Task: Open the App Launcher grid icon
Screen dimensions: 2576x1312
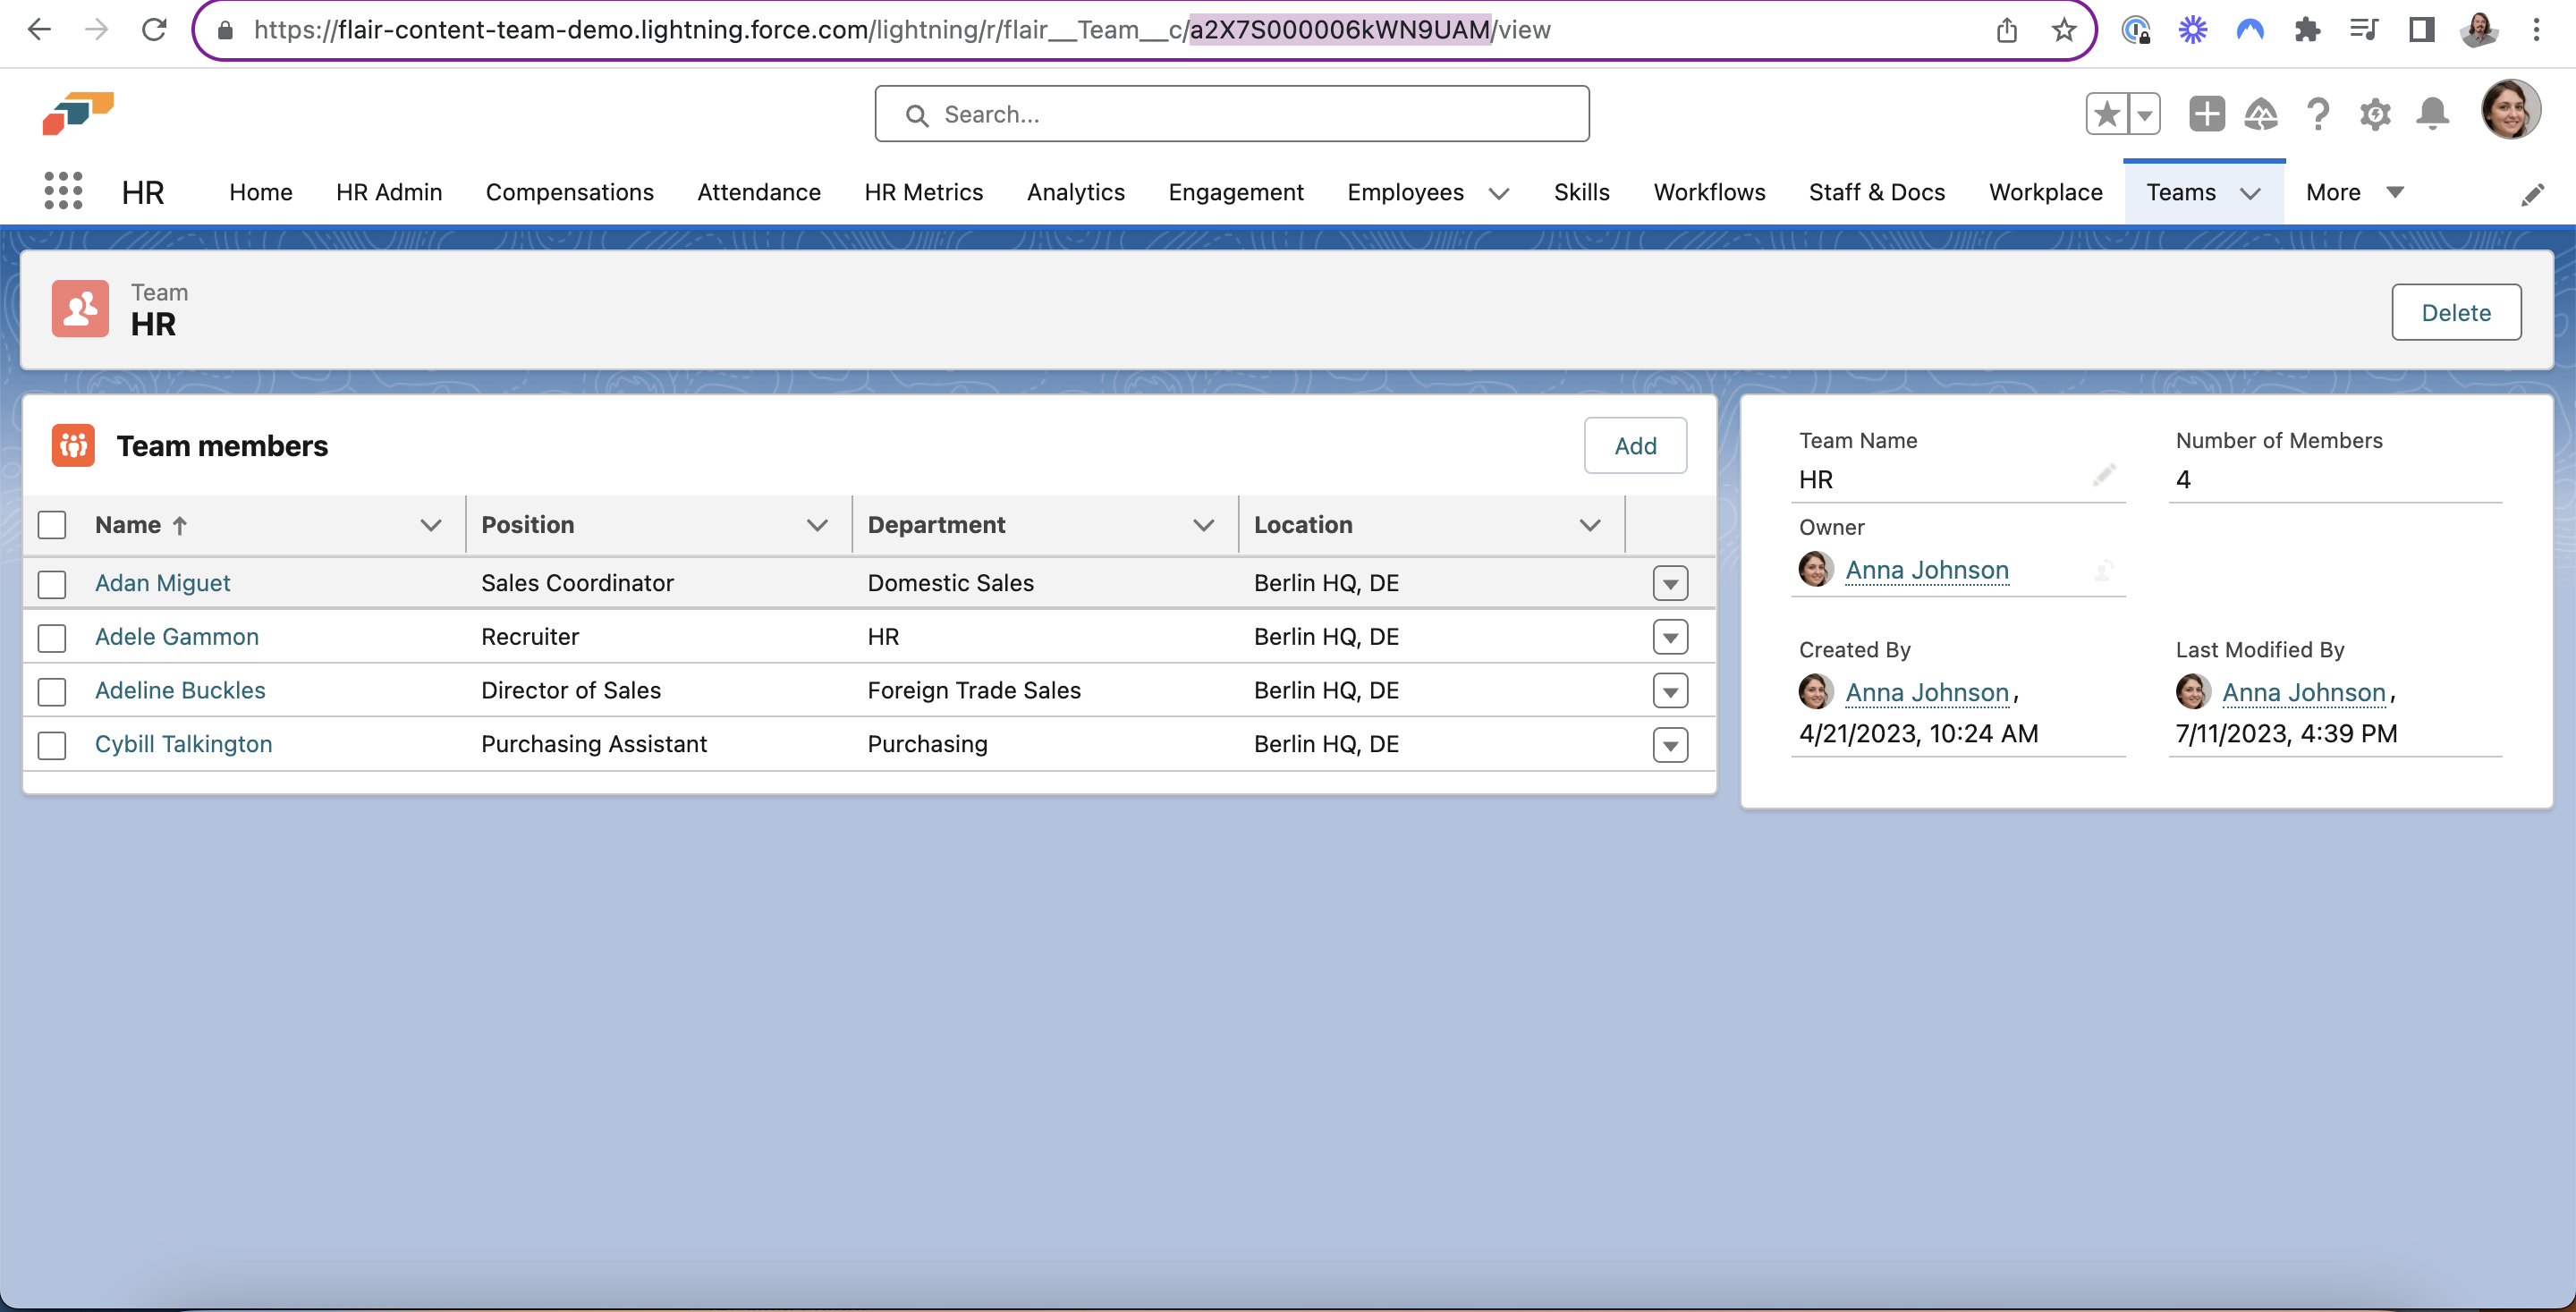Action: [63, 191]
